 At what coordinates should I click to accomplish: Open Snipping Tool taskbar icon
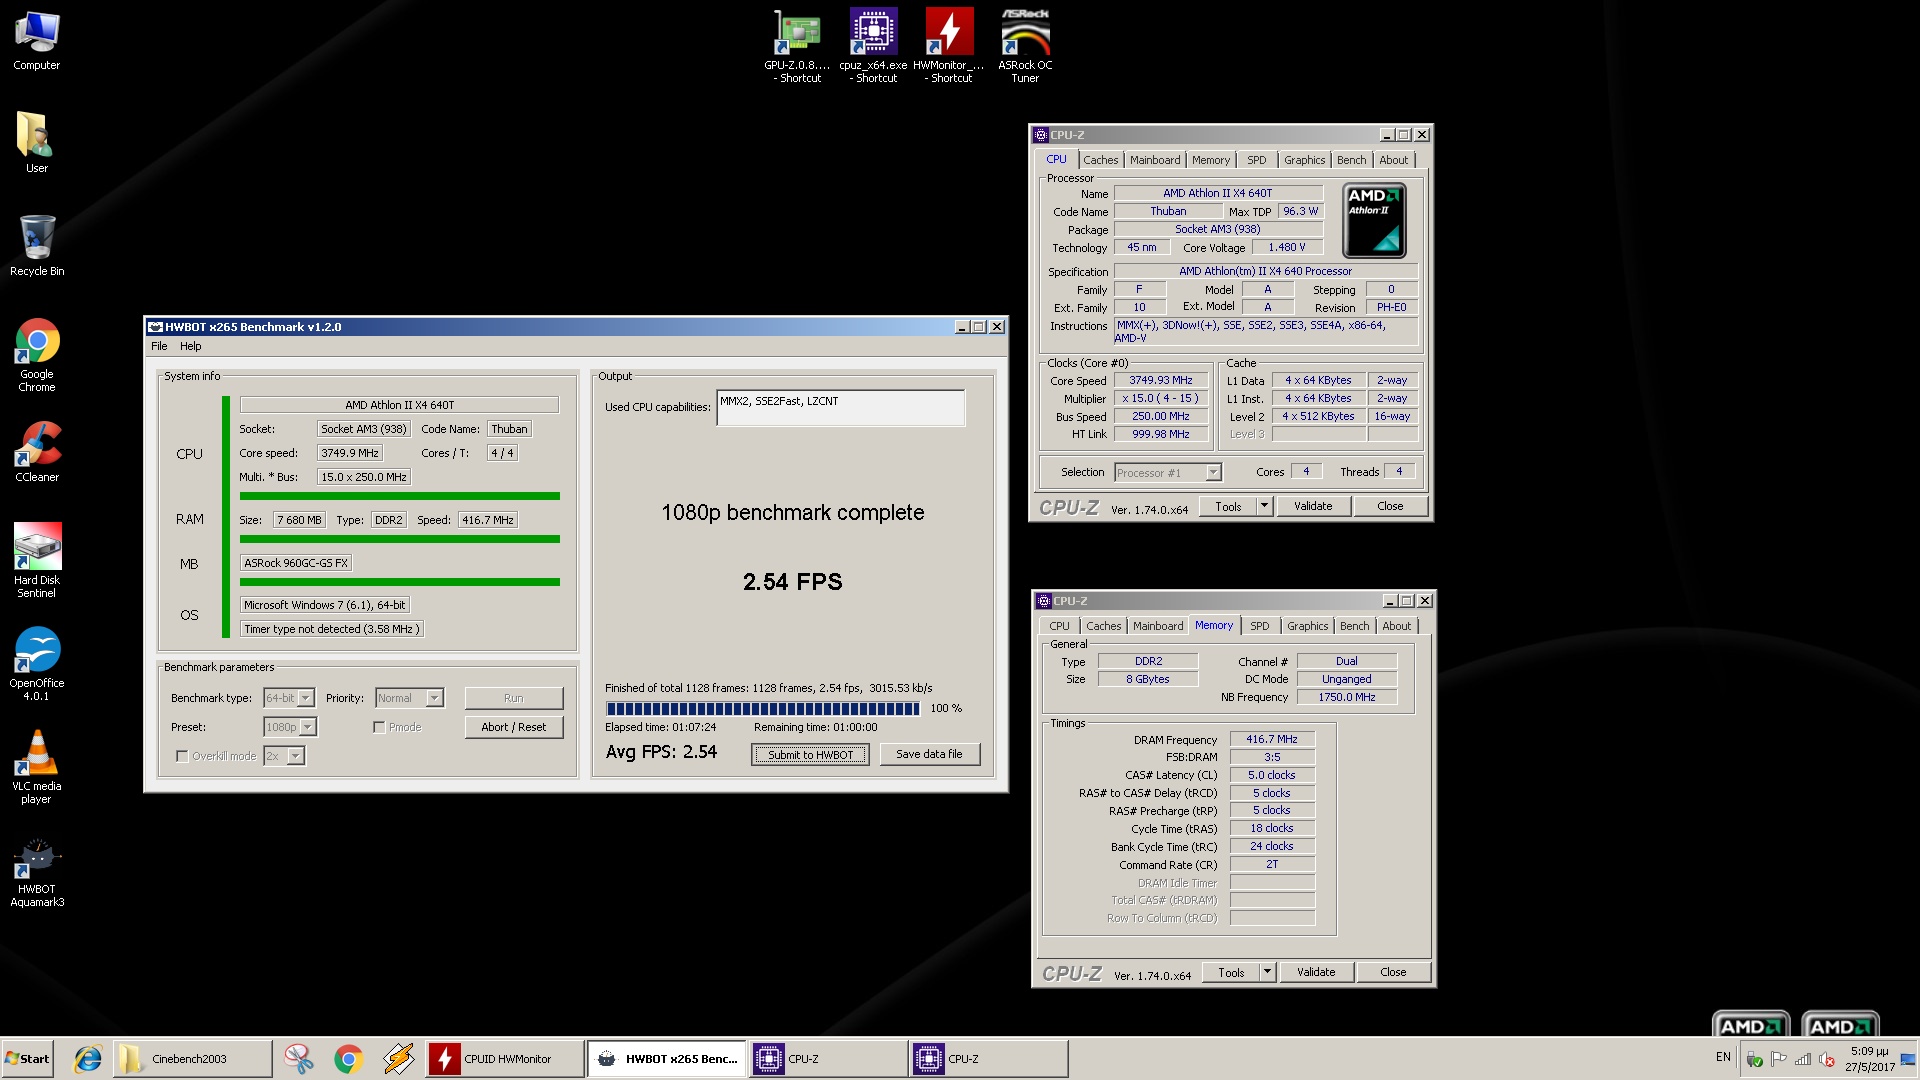[298, 1059]
